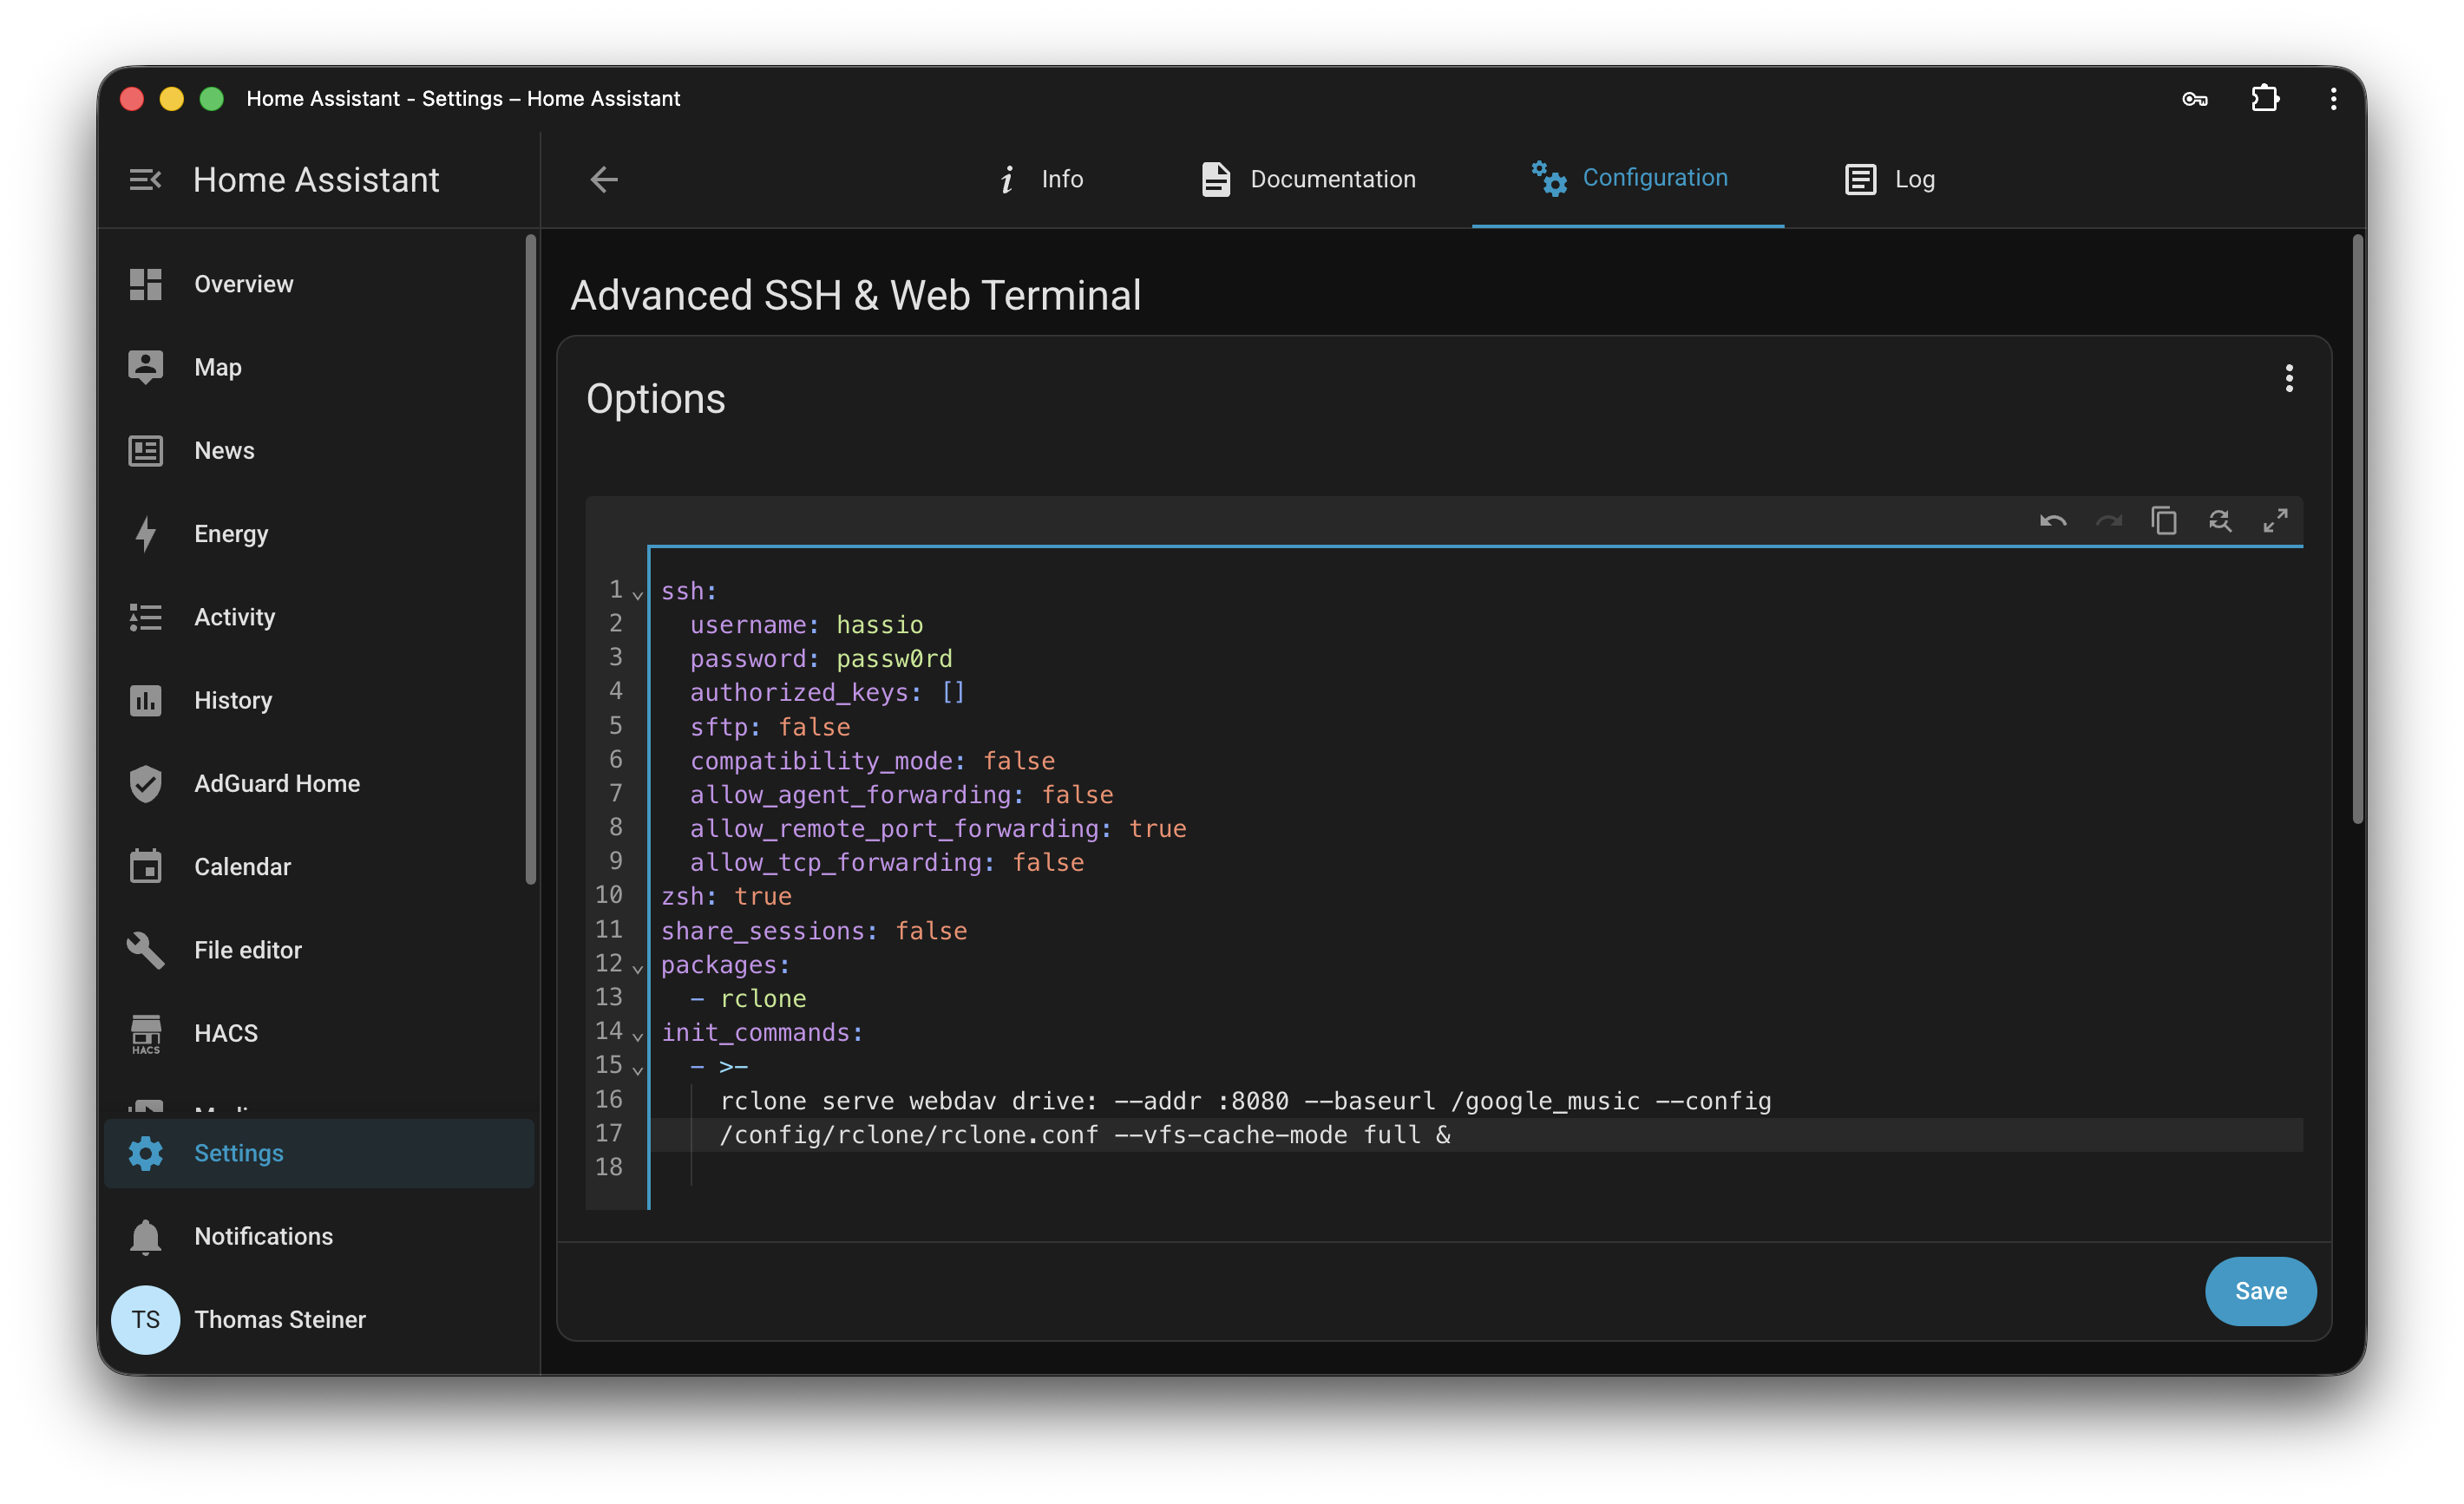Expand the code editor to fullscreen
This screenshot has height=1504, width=2464.
pos(2275,521)
